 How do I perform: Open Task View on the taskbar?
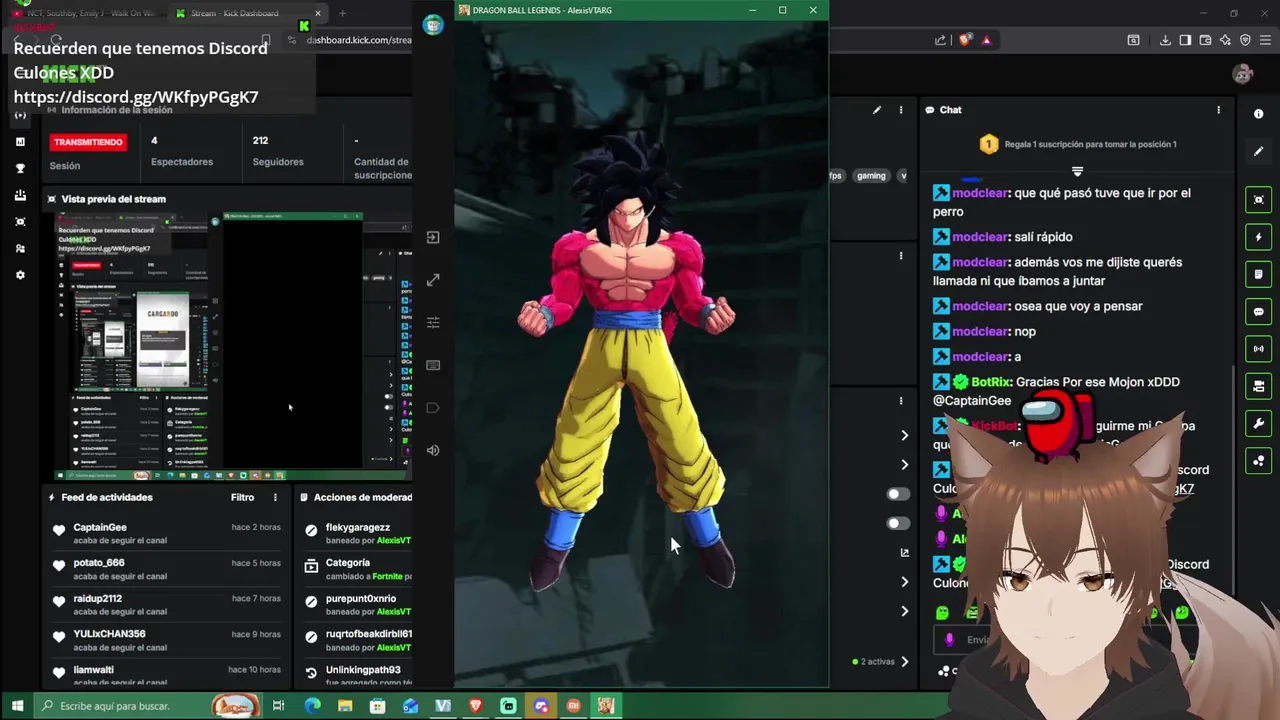point(279,706)
